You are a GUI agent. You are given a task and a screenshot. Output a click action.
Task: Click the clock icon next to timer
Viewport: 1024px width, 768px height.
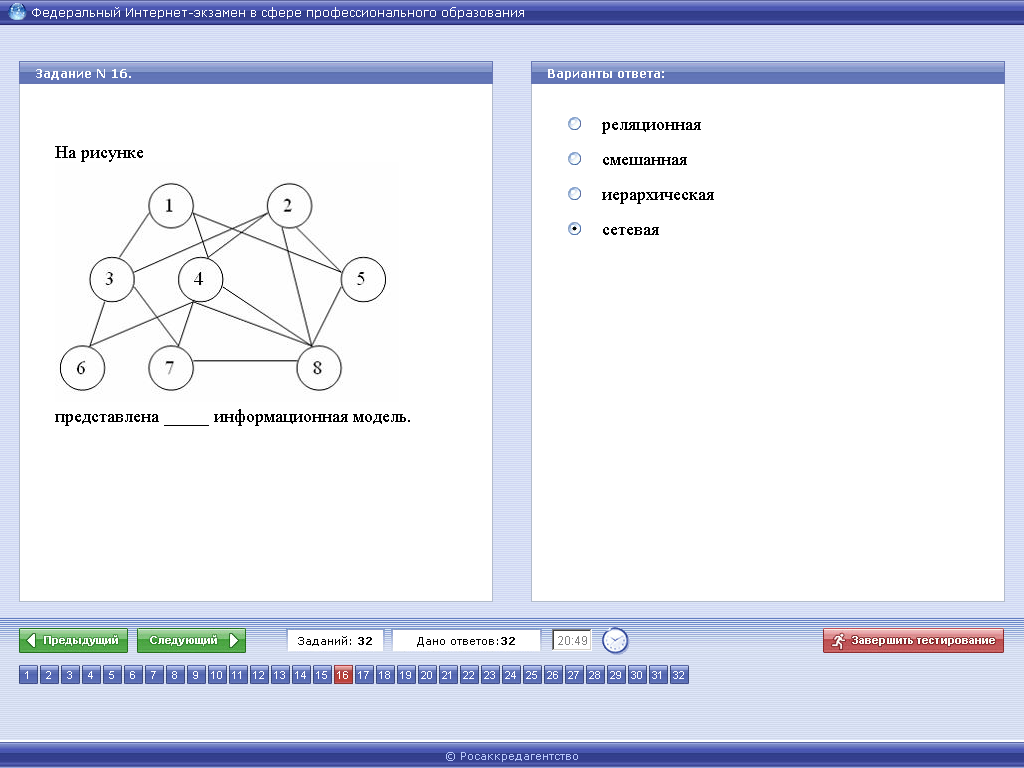615,640
